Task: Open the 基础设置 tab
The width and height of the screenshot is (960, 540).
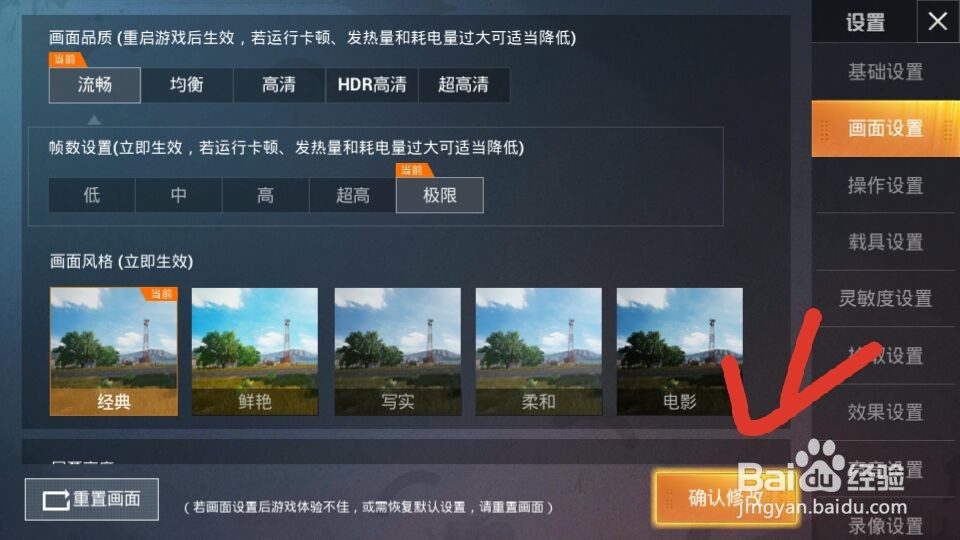Action: (x=885, y=72)
